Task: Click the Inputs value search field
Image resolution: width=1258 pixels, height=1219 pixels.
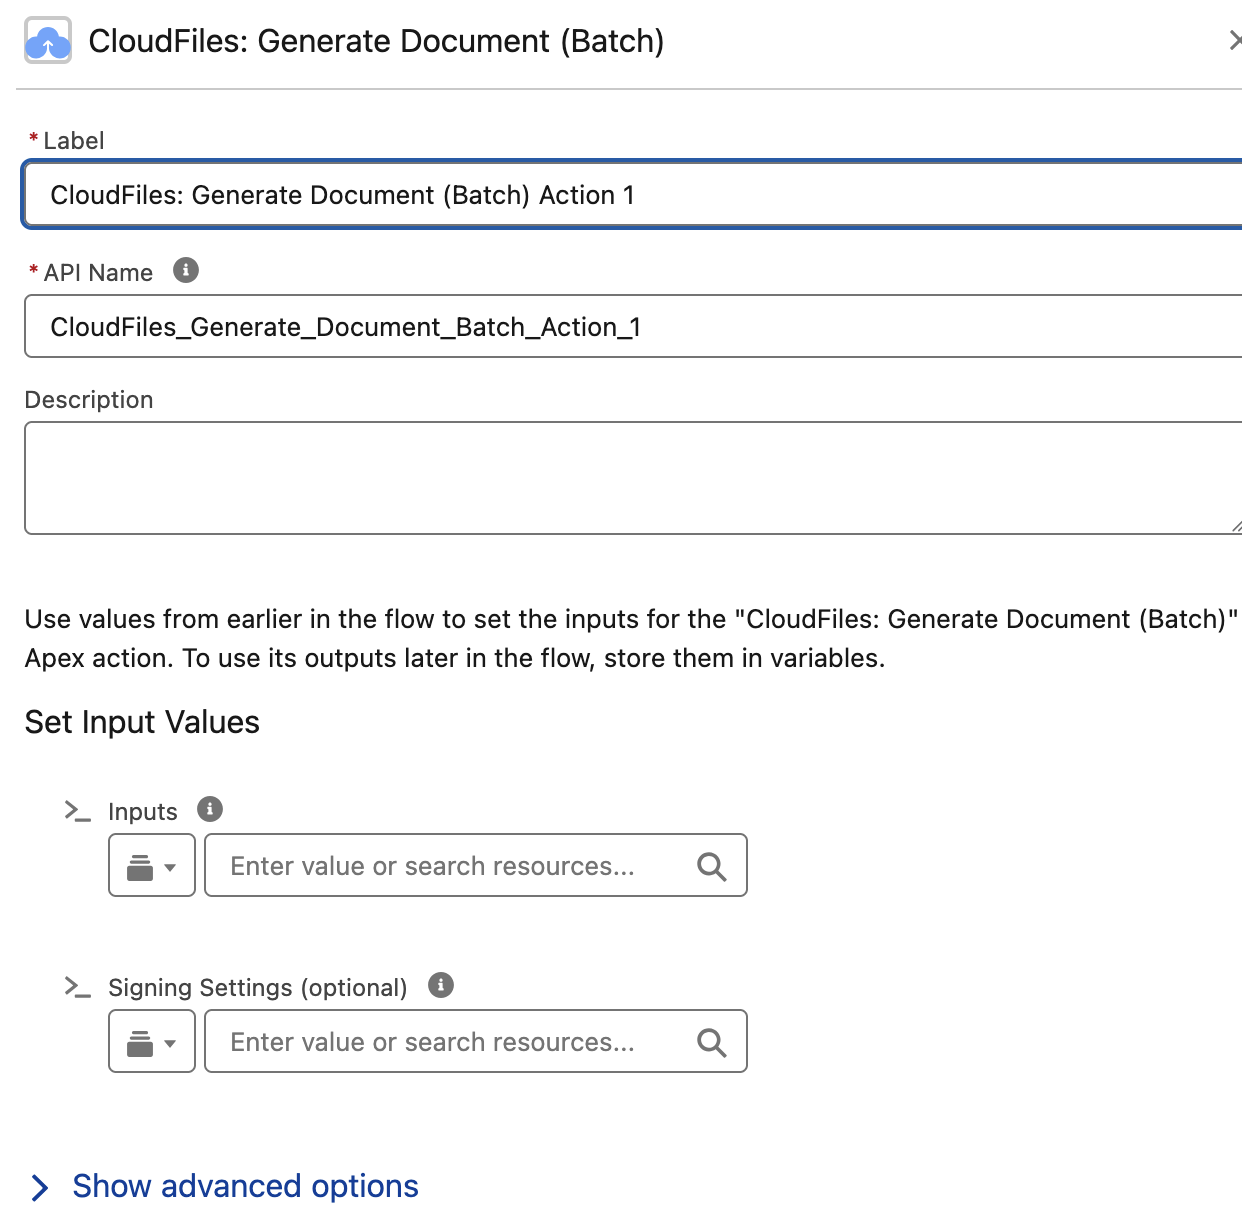Action: pos(476,865)
